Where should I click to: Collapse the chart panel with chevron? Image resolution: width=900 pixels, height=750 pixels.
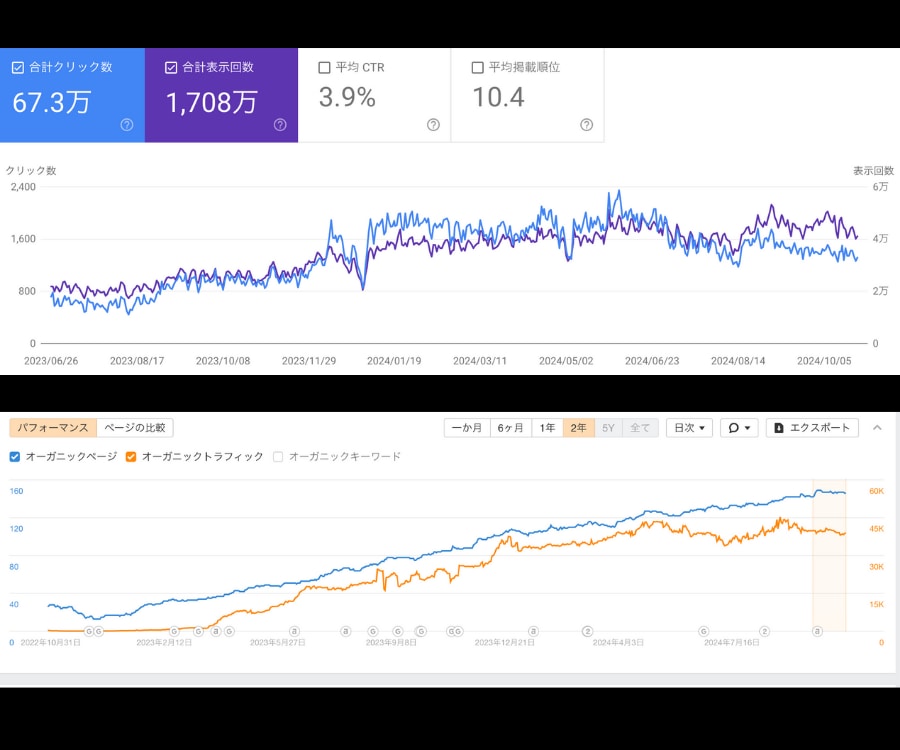(x=877, y=428)
